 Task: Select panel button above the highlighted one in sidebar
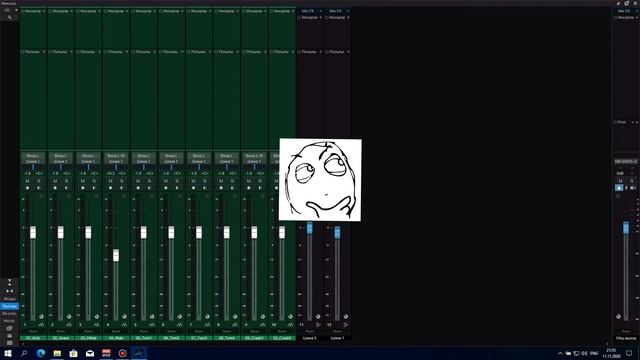click(9, 299)
